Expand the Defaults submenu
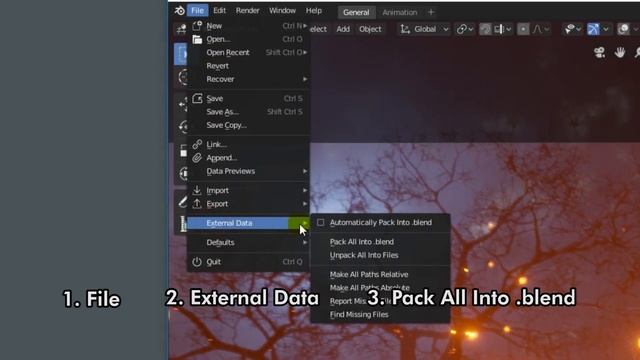 coord(248,242)
